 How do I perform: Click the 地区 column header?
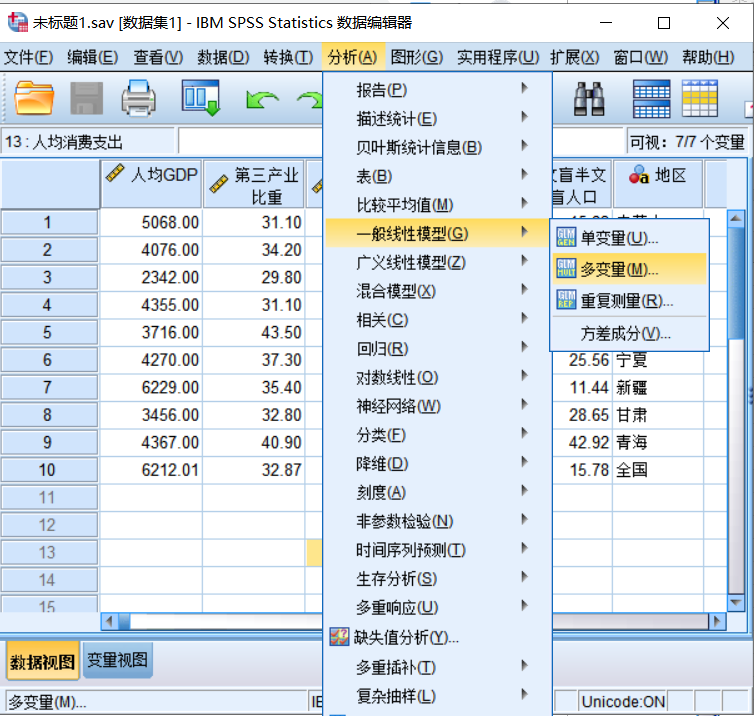click(657, 184)
